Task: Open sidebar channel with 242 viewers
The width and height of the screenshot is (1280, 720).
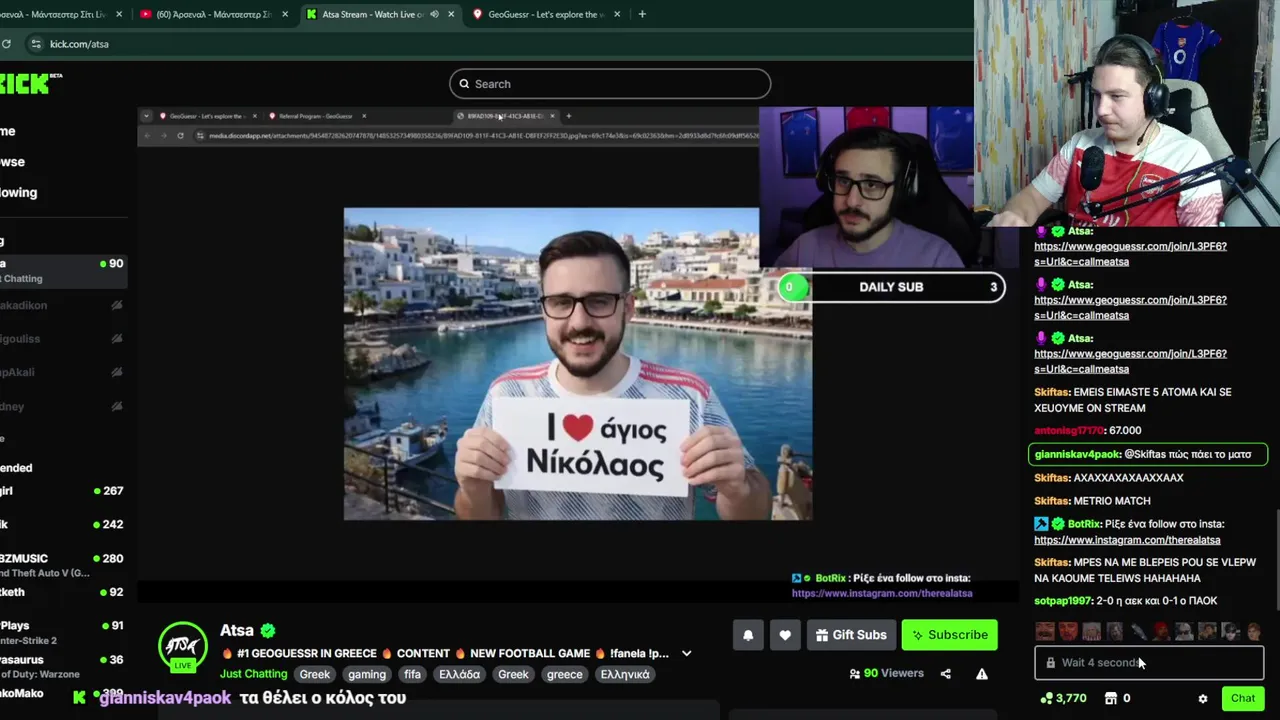Action: click(62, 524)
